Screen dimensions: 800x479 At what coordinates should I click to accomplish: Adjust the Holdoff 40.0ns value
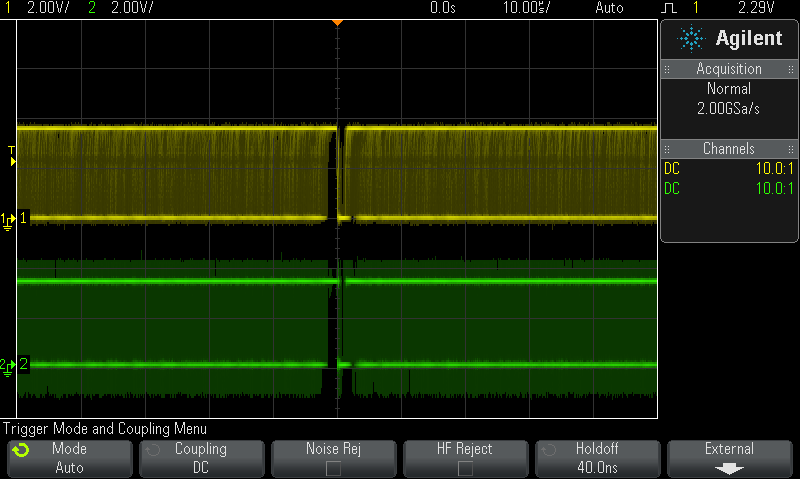599,467
